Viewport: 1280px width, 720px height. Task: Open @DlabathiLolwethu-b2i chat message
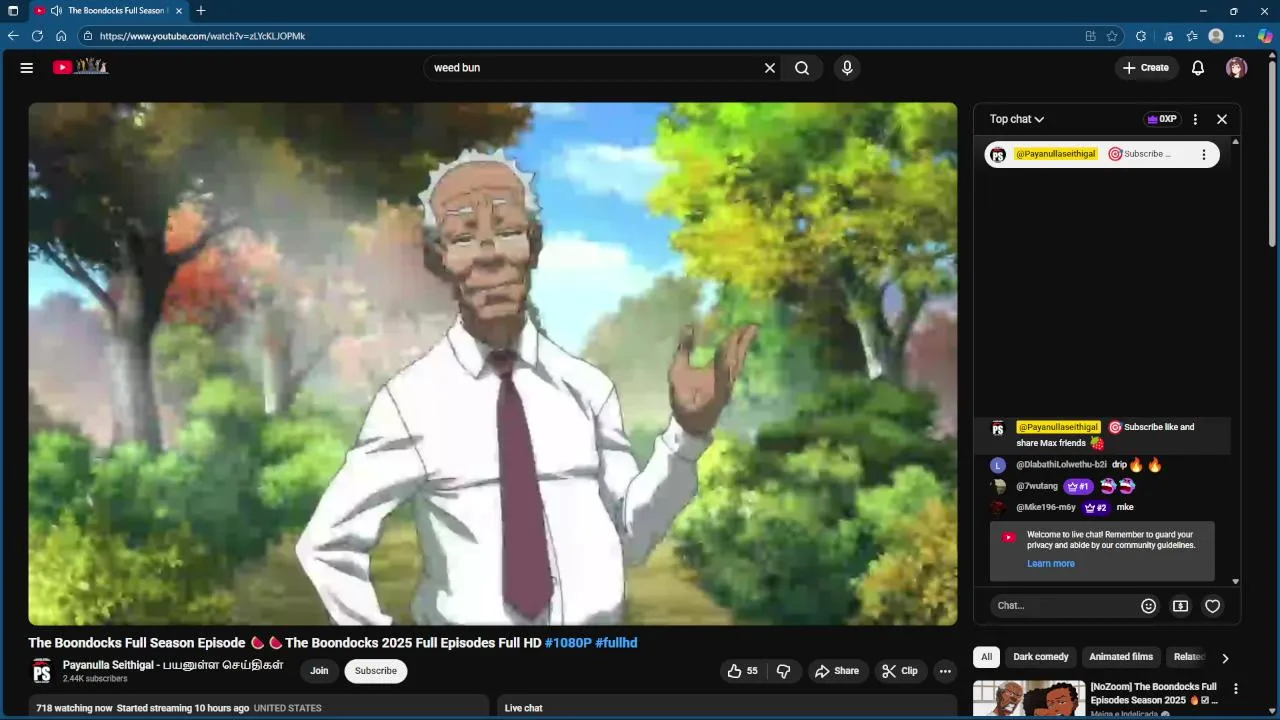point(1102,465)
